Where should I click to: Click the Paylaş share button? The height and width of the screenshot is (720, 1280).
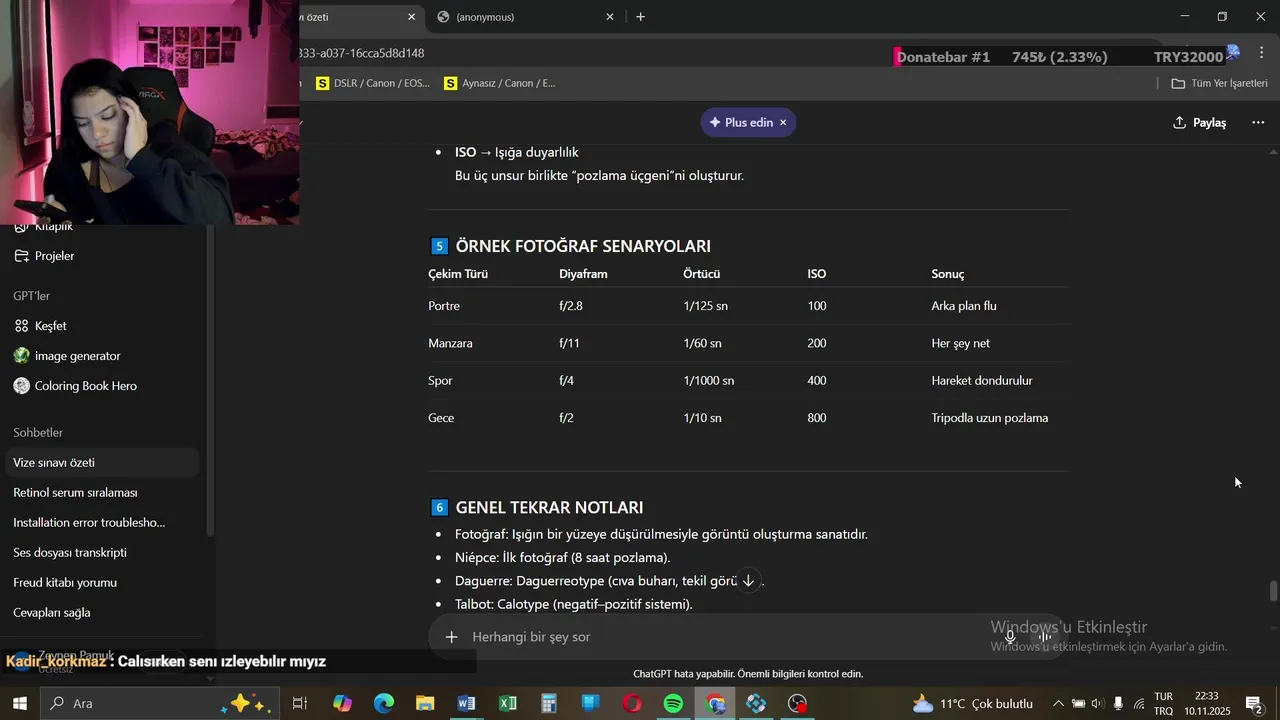pyautogui.click(x=1199, y=122)
